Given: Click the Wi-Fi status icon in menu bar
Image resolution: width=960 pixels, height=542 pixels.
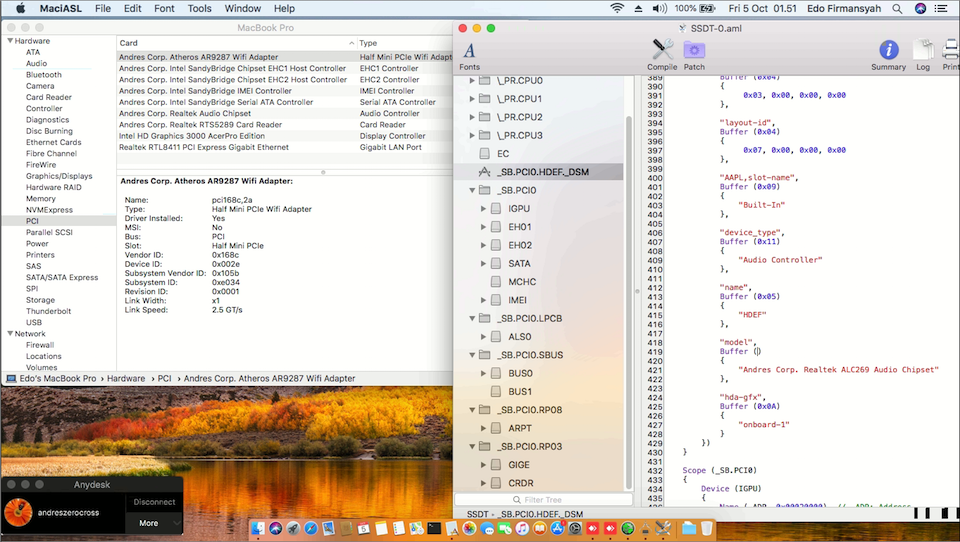Looking at the screenshot, I should pos(617,8).
